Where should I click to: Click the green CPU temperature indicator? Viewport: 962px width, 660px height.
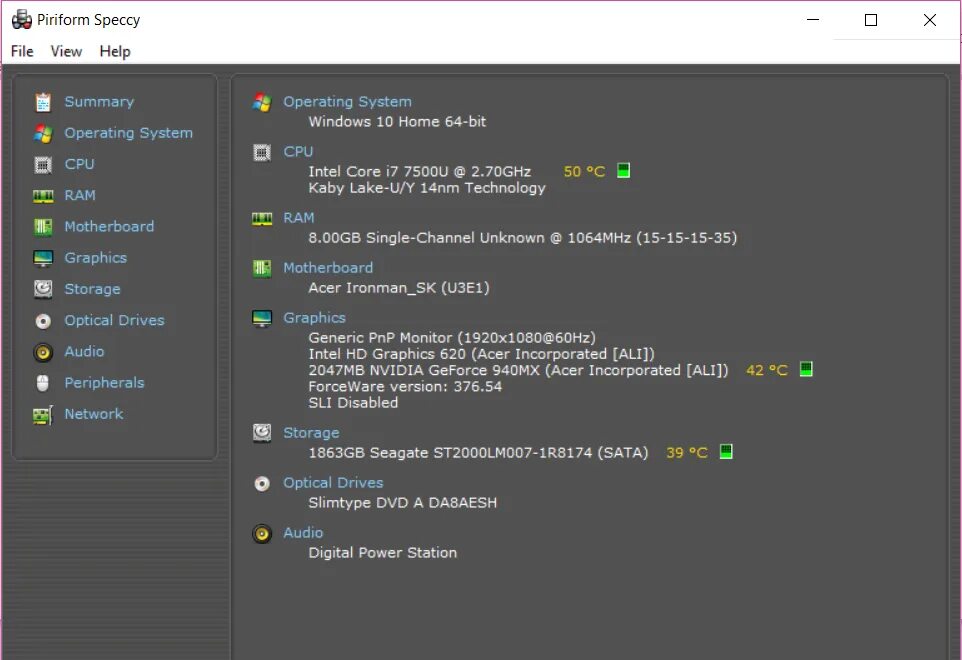tap(623, 170)
